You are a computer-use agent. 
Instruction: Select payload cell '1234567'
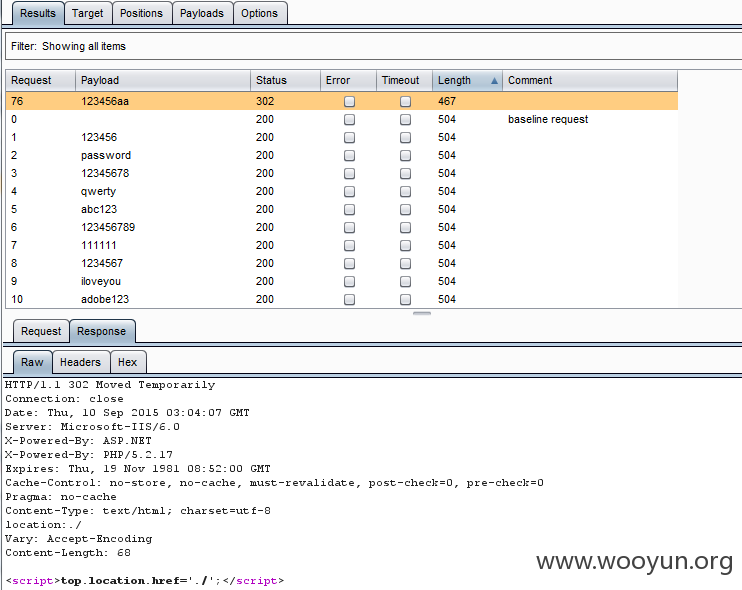point(102,263)
